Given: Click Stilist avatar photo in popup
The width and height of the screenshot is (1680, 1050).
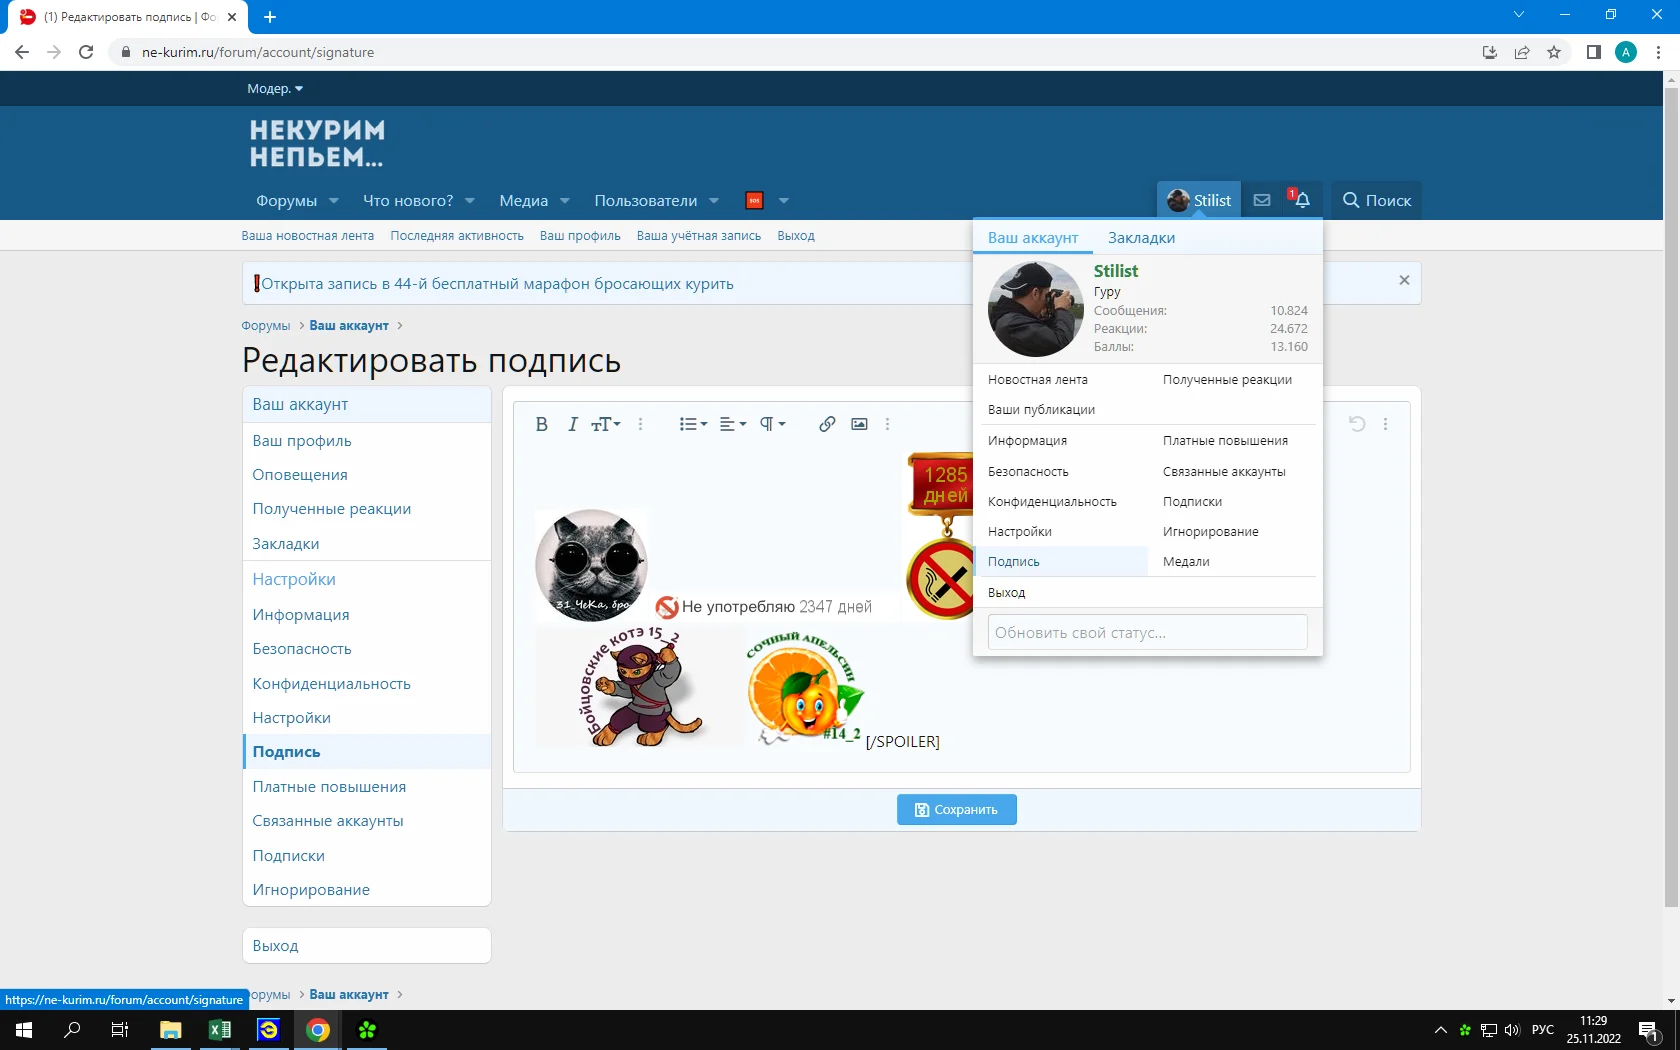Looking at the screenshot, I should coord(1035,309).
